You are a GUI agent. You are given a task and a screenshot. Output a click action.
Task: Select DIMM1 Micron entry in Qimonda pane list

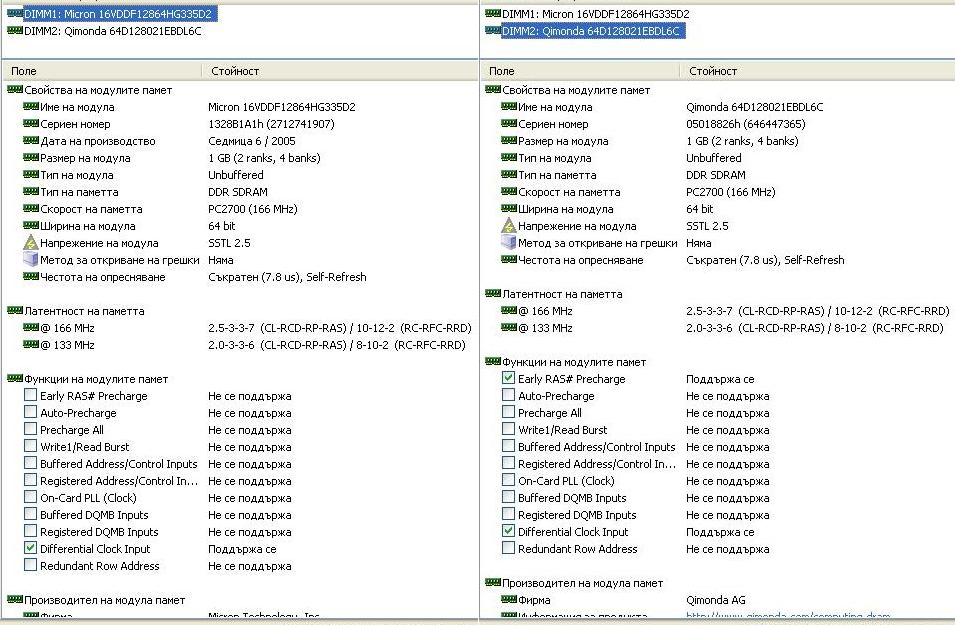[x=596, y=13]
